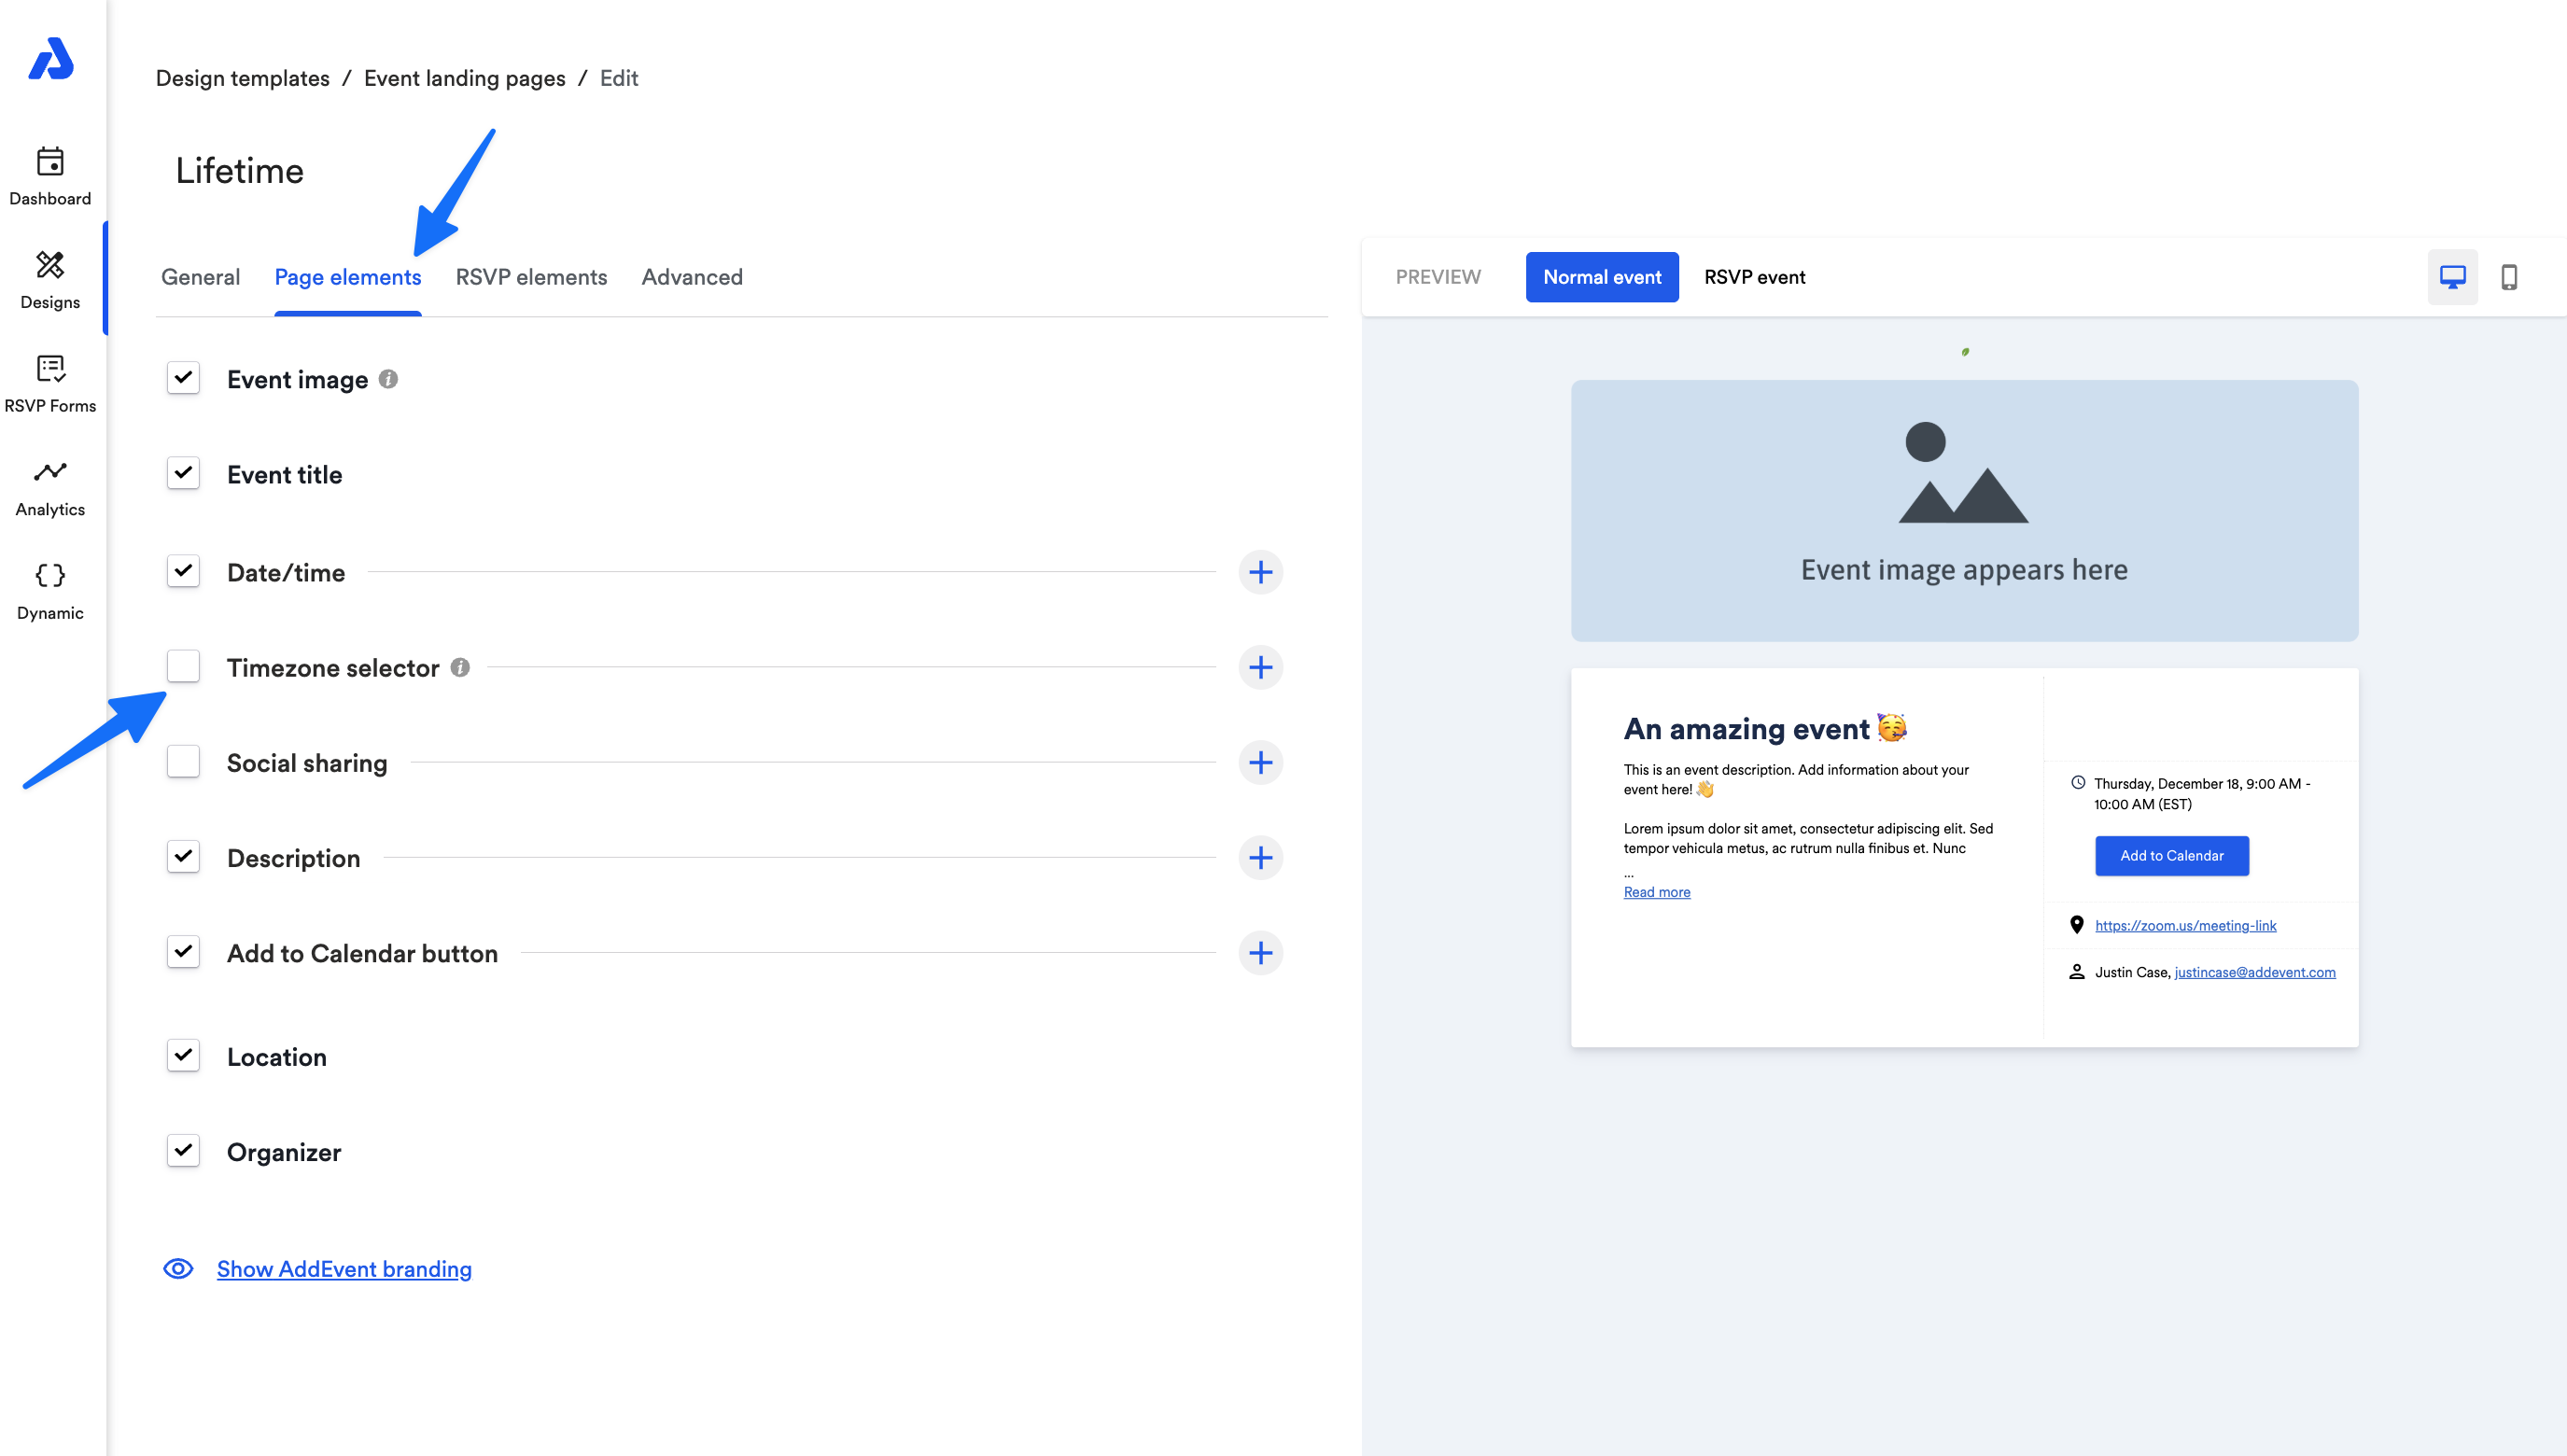2567x1456 pixels.
Task: Go to the Designs section
Action: (50, 280)
